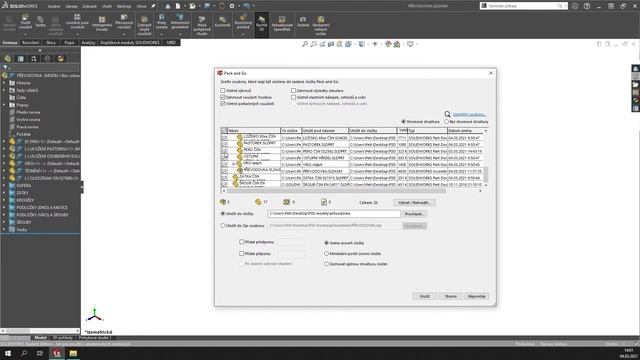
Task: Open dropdown arrow under Rozložený pohled
Action: click(x=243, y=34)
